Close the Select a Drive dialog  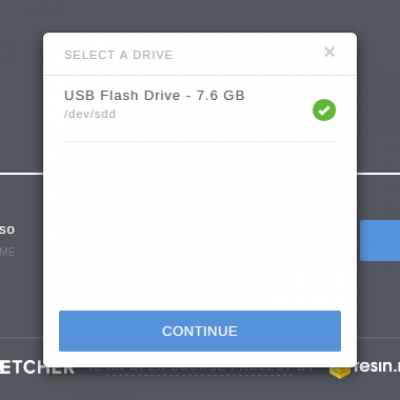329,52
